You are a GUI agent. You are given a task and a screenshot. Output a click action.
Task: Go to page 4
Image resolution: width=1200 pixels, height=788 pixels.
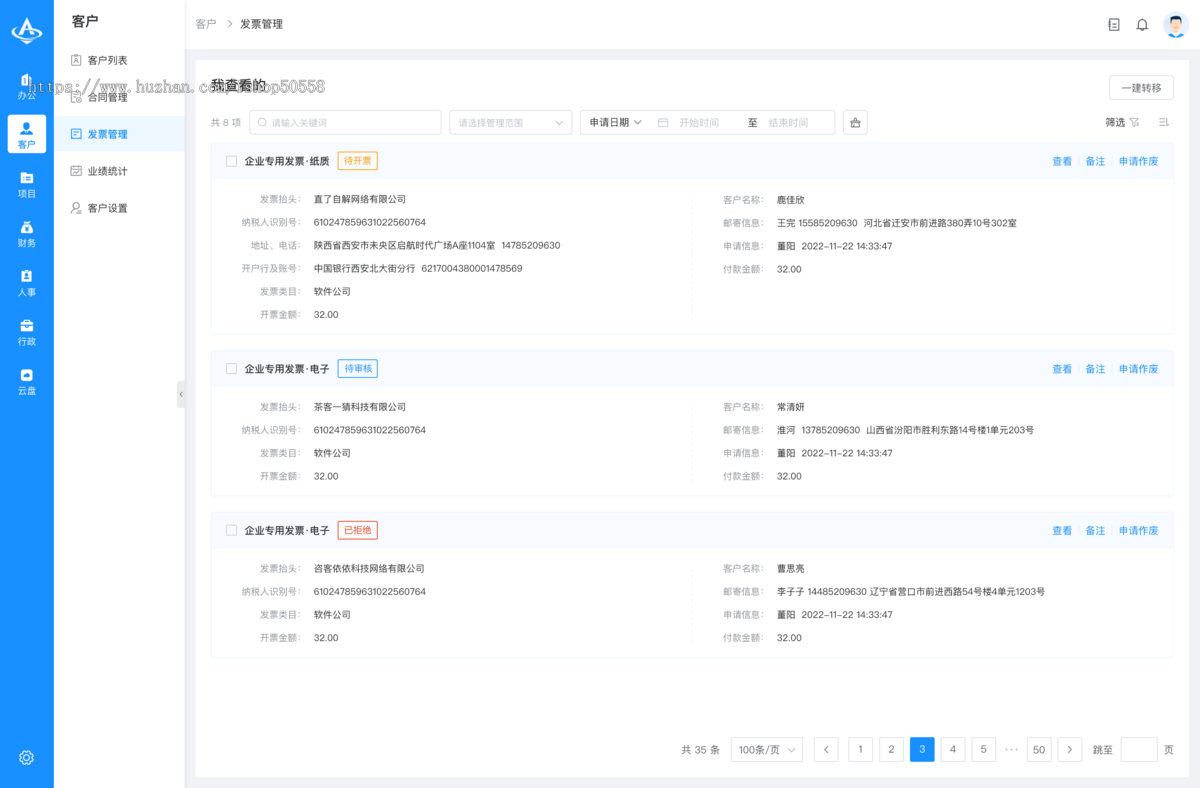pyautogui.click(x=953, y=750)
